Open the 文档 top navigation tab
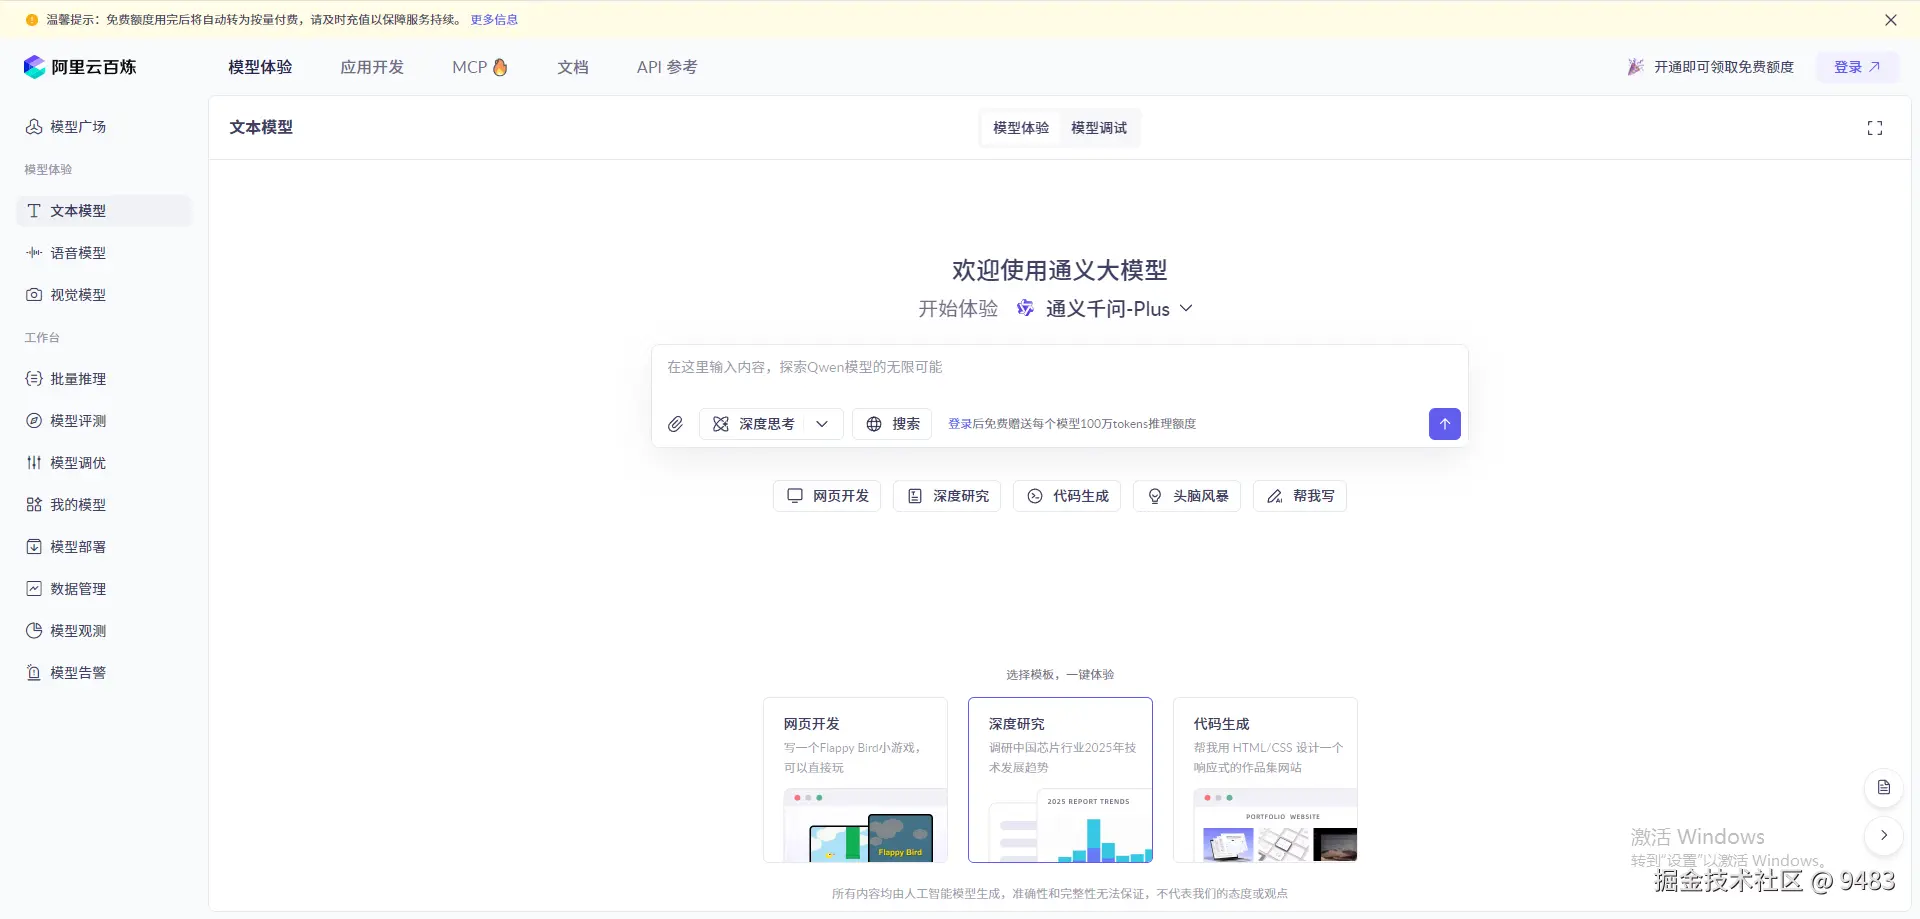Viewport: 1920px width, 919px height. [573, 67]
